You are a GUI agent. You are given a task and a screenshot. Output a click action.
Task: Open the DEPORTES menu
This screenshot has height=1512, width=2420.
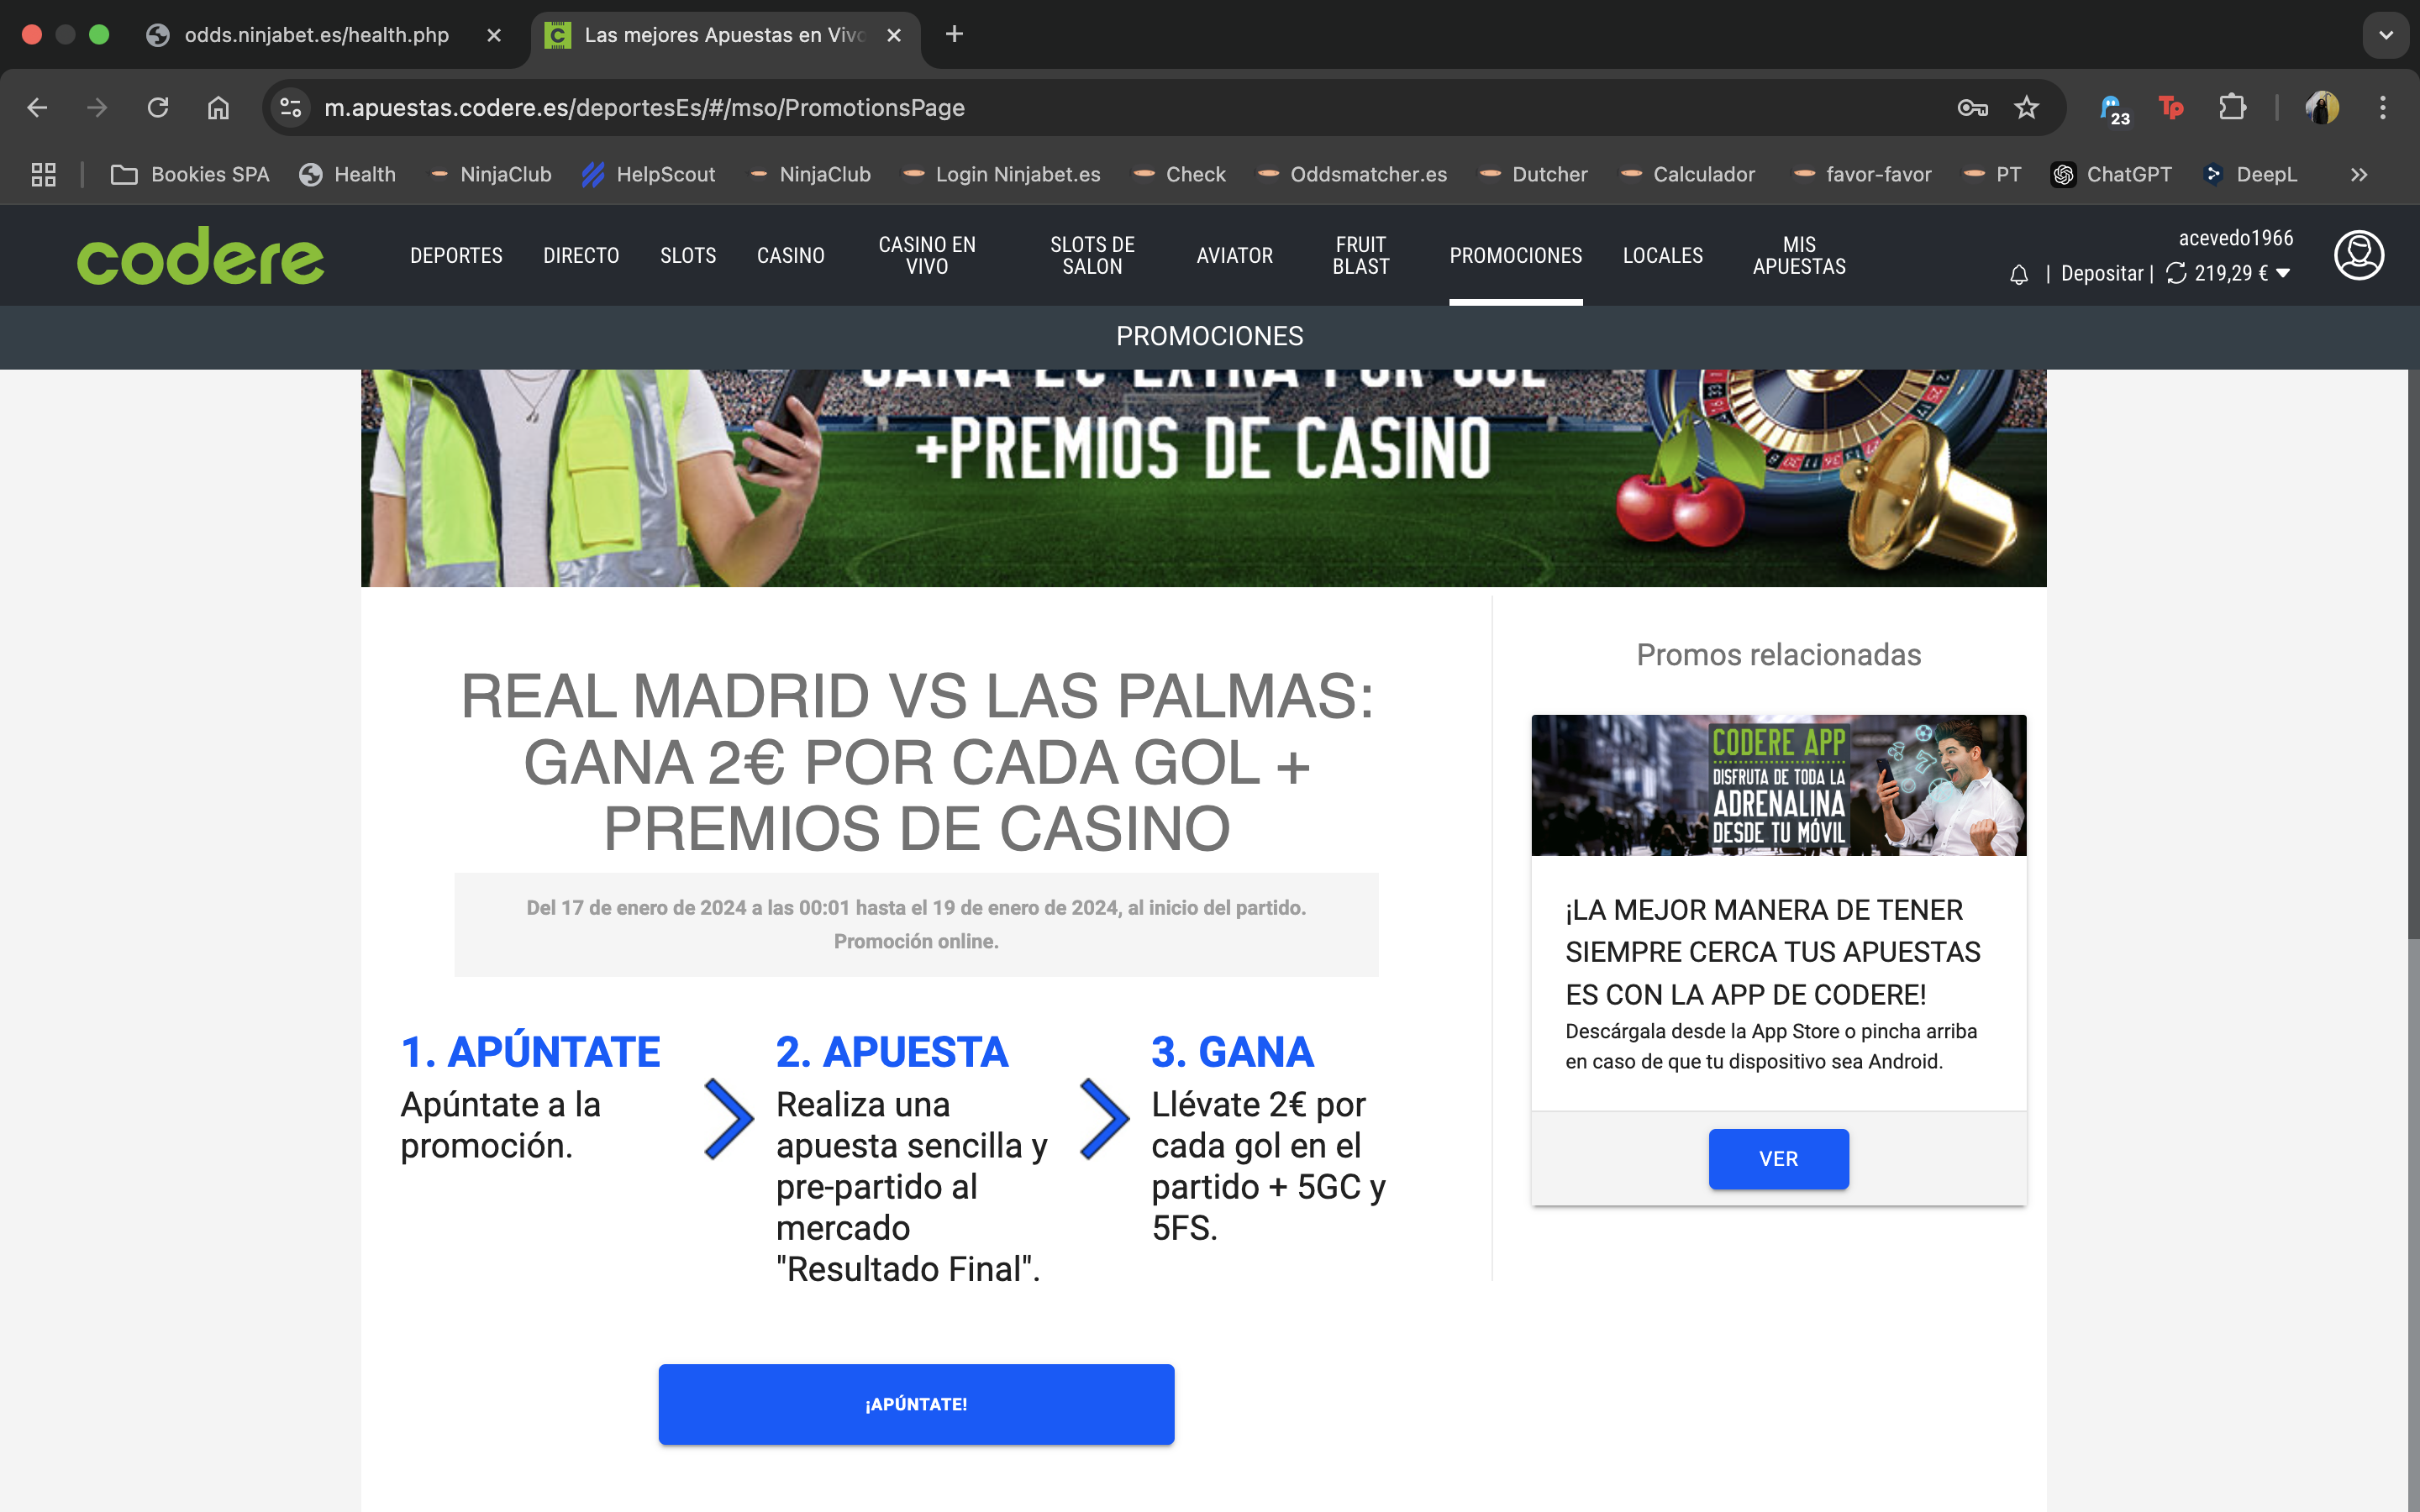click(456, 256)
